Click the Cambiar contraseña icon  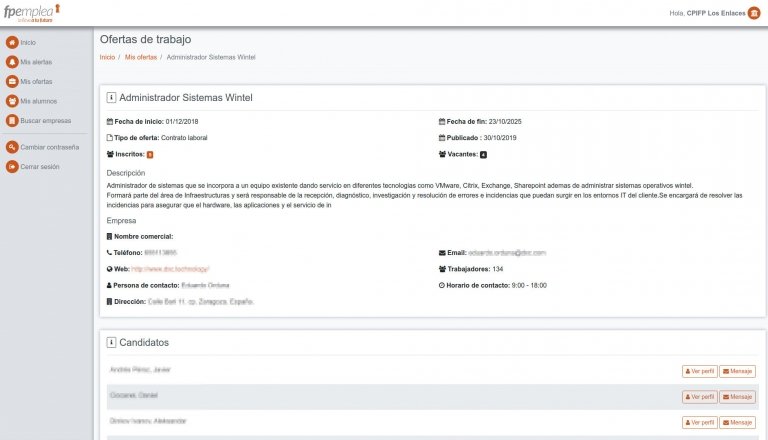(x=12, y=147)
